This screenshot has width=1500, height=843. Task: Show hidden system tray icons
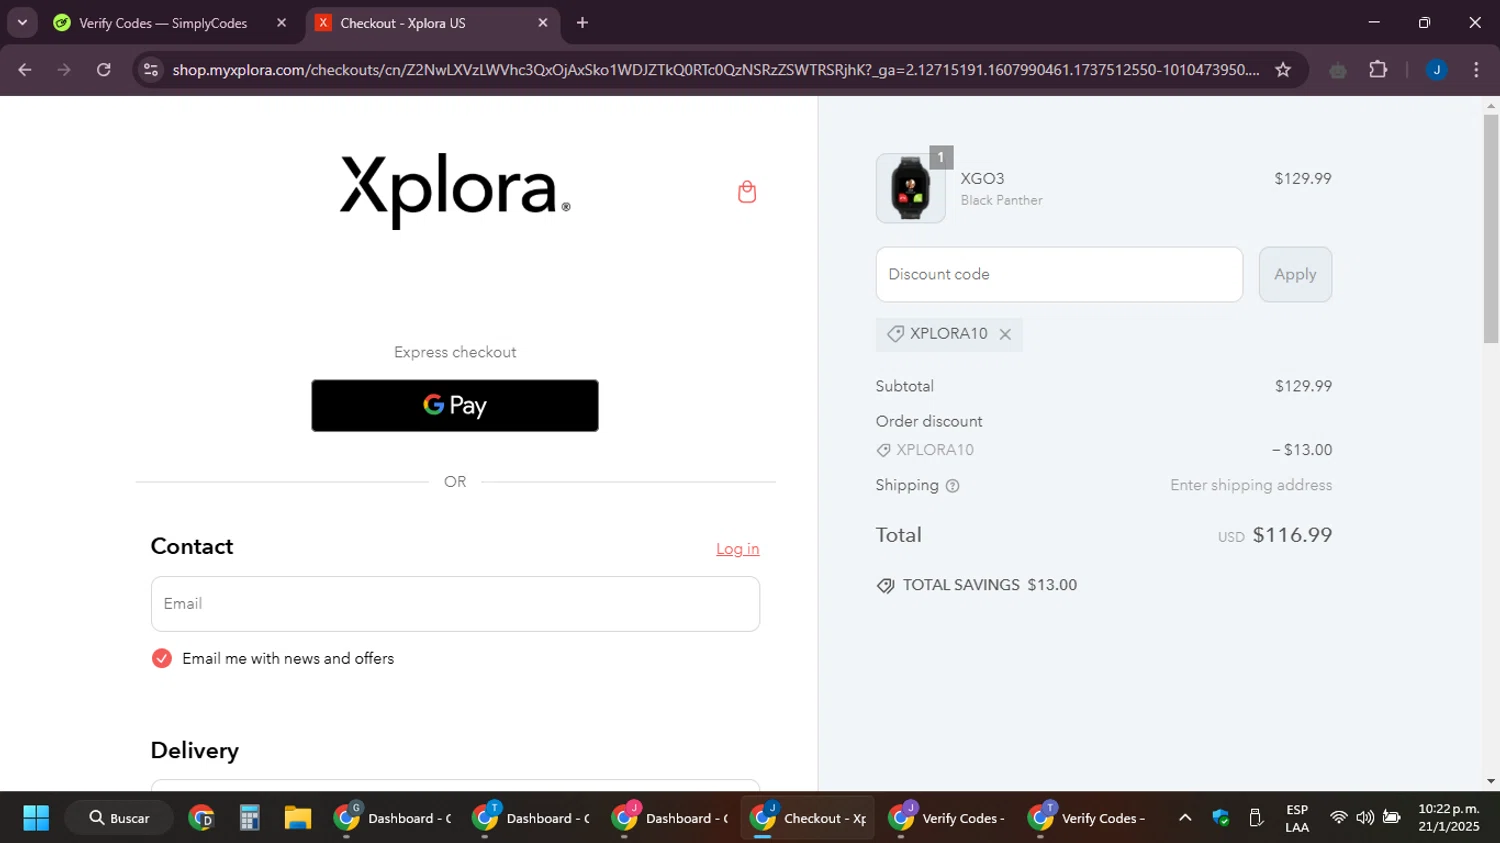(1185, 818)
